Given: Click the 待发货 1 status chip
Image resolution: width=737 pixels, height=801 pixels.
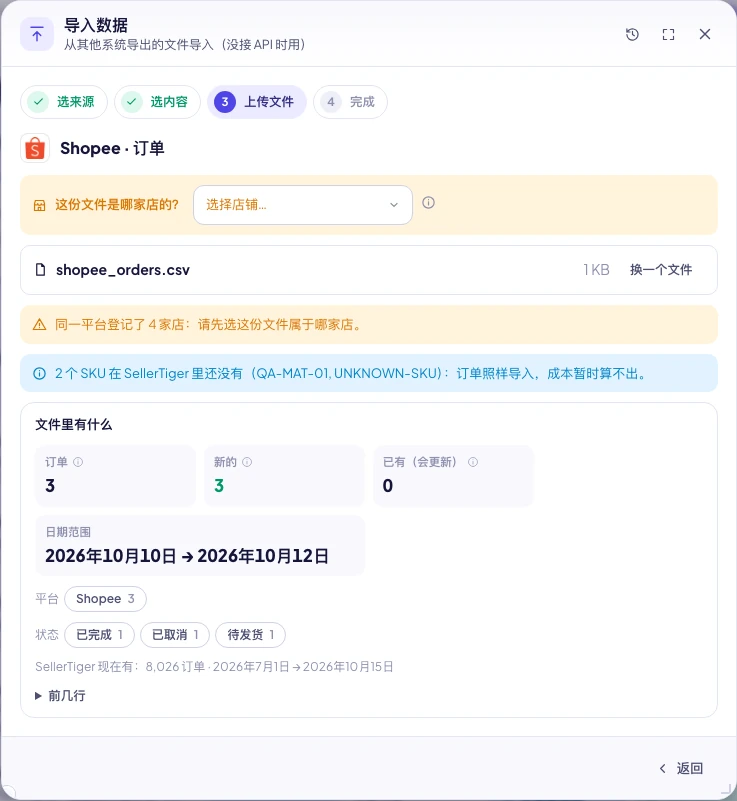Looking at the screenshot, I should coord(250,634).
